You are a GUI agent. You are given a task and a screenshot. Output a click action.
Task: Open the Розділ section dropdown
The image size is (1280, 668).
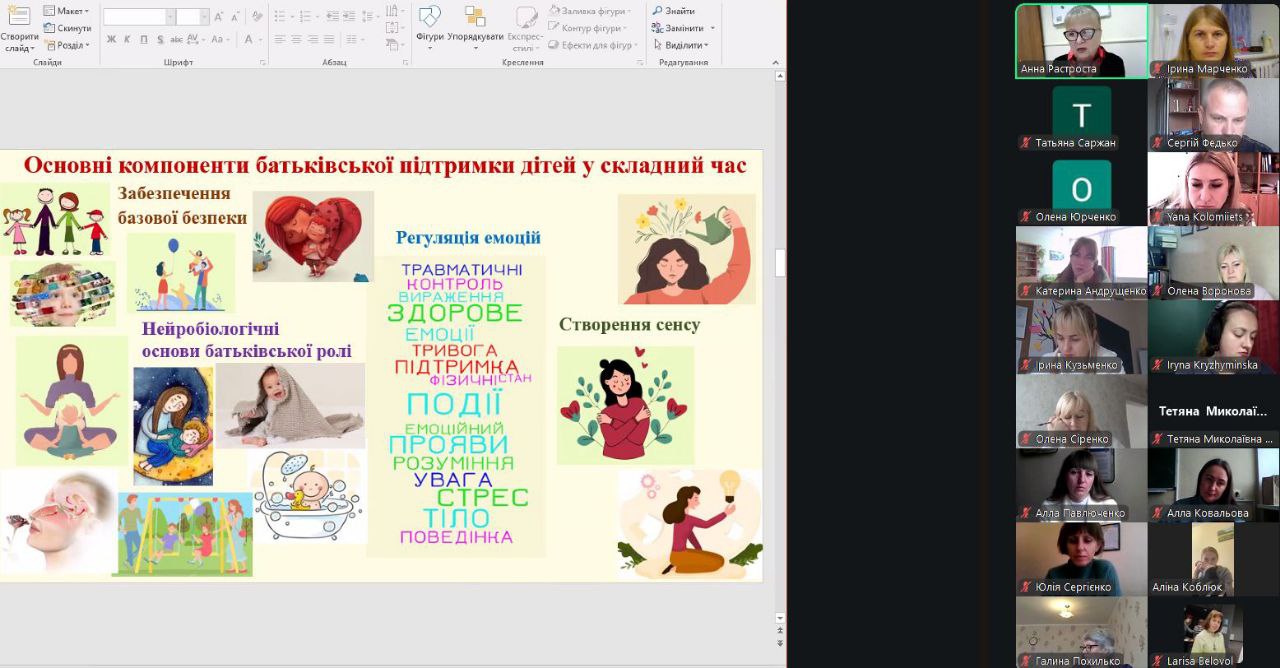68,45
